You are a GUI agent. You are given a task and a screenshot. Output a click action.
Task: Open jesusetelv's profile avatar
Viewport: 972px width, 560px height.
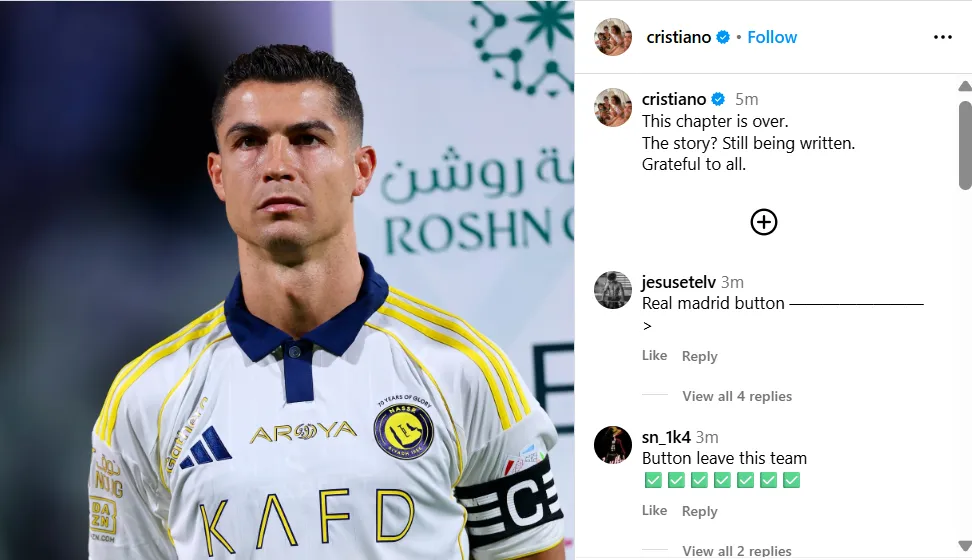click(x=612, y=290)
